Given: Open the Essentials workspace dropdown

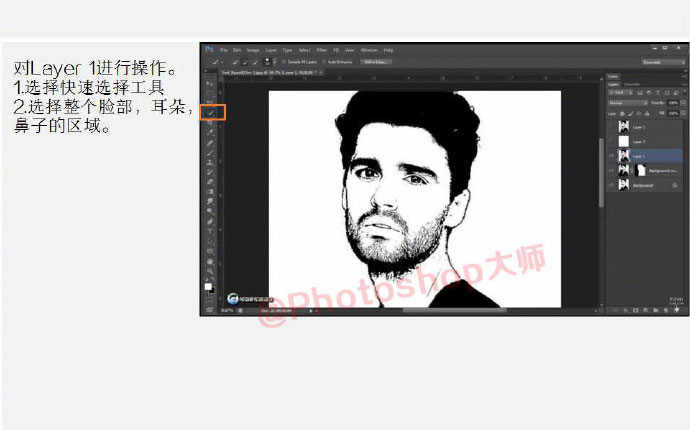Looking at the screenshot, I should click(663, 62).
